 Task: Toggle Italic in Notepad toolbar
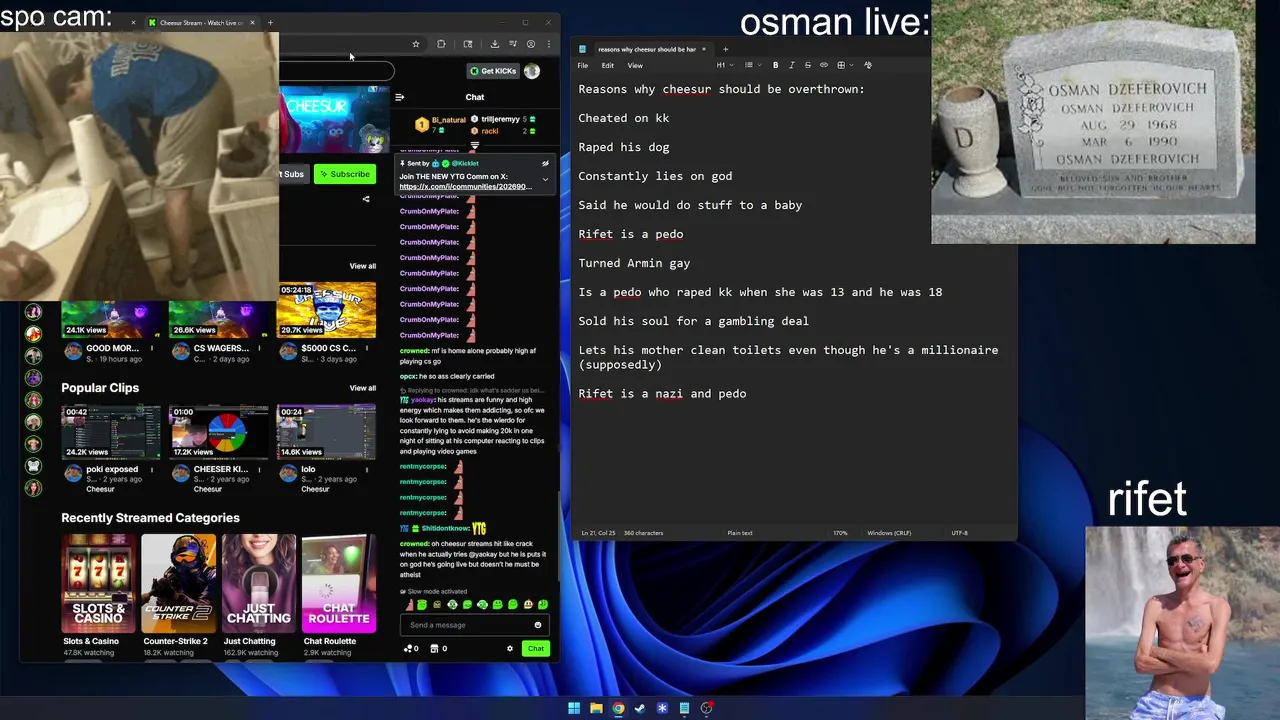[x=791, y=65]
